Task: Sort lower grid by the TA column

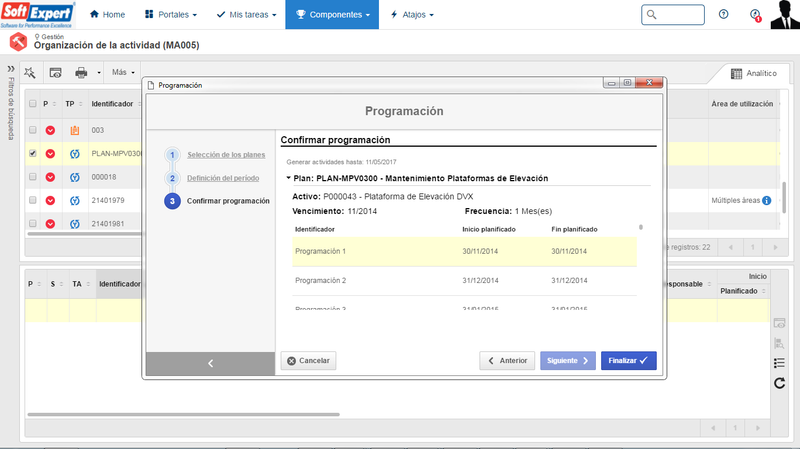Action: (77, 284)
